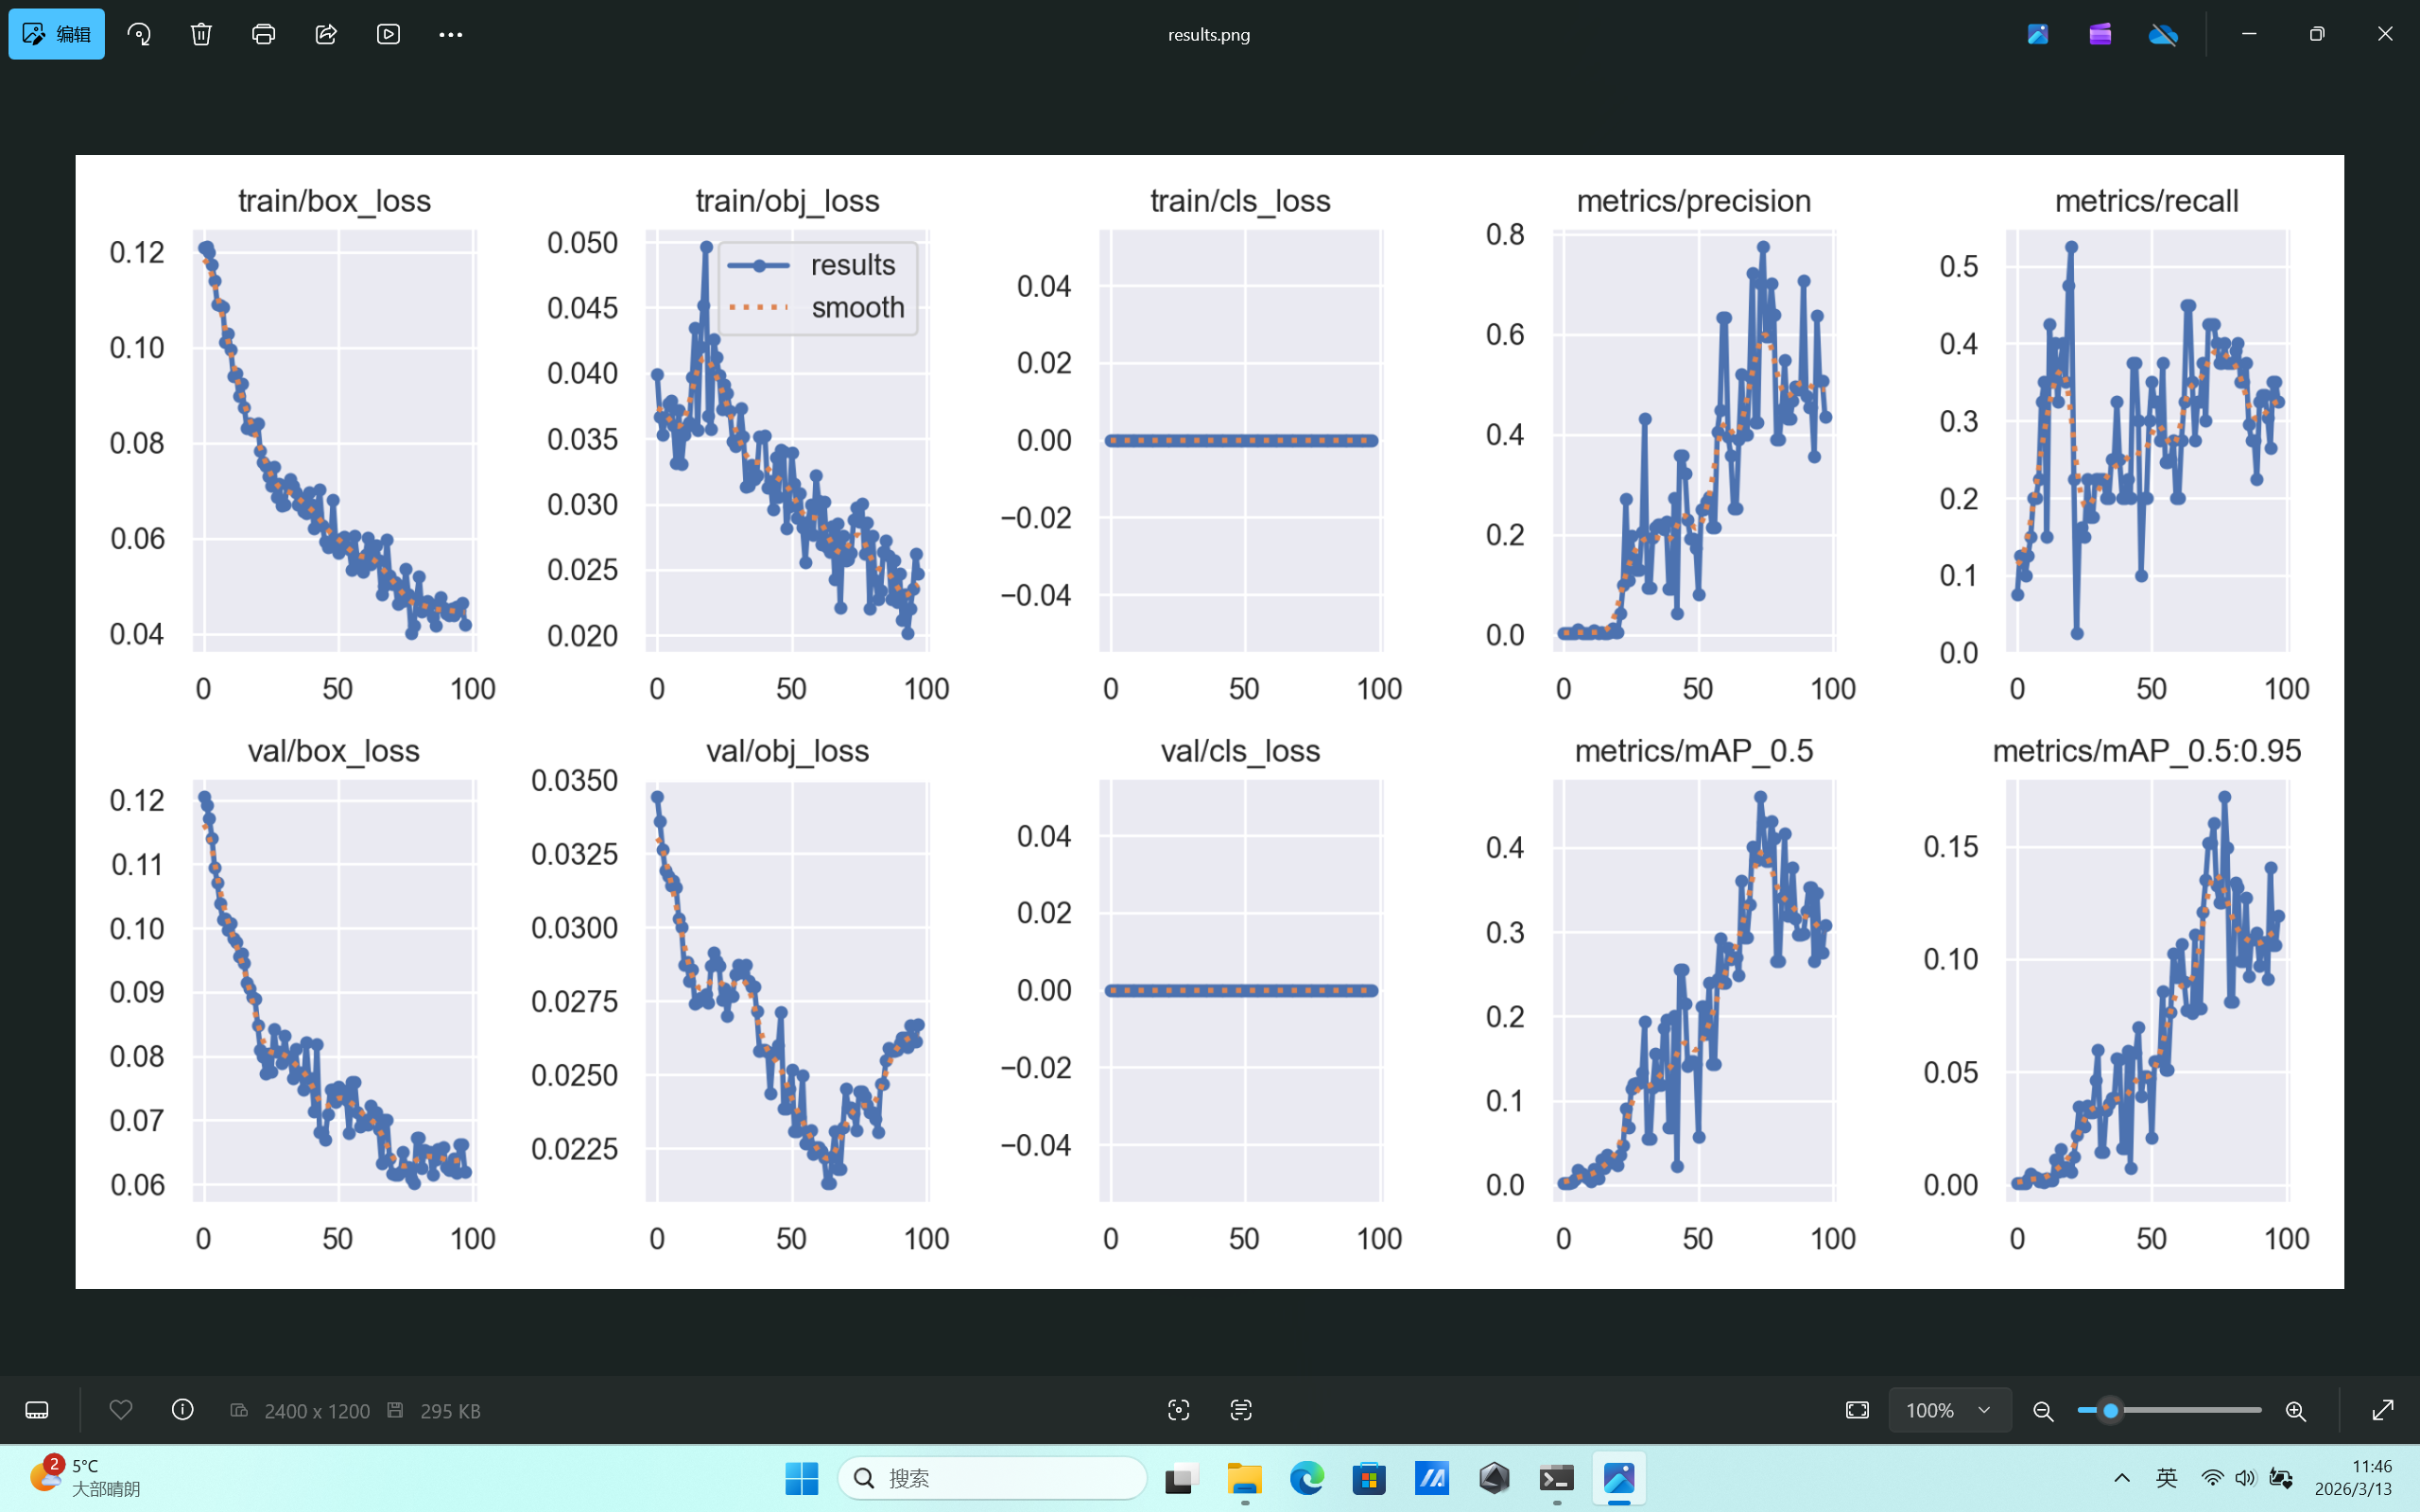This screenshot has width=2420, height=1512.
Task: Click the zoom in magnifier
Action: tap(2296, 1410)
